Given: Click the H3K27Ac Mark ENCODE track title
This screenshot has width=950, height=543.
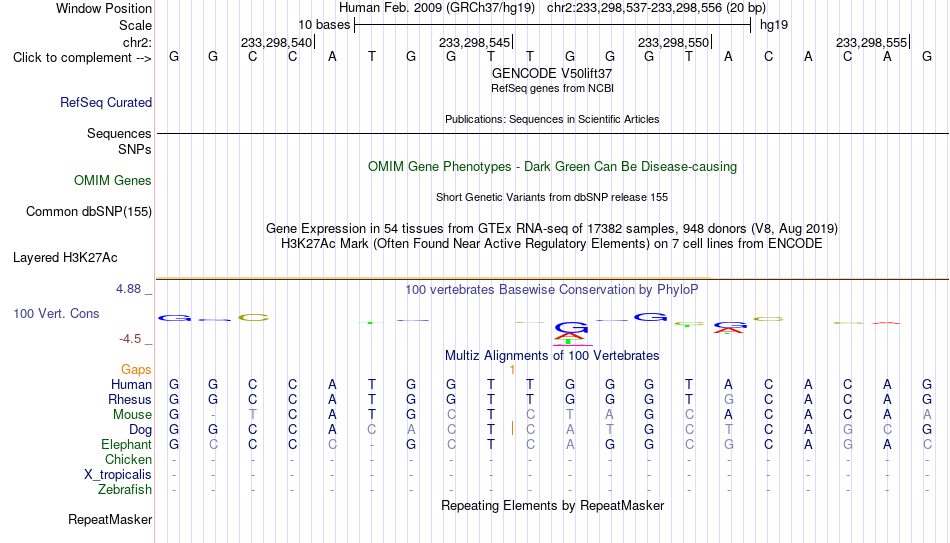Looking at the screenshot, I should [x=552, y=244].
